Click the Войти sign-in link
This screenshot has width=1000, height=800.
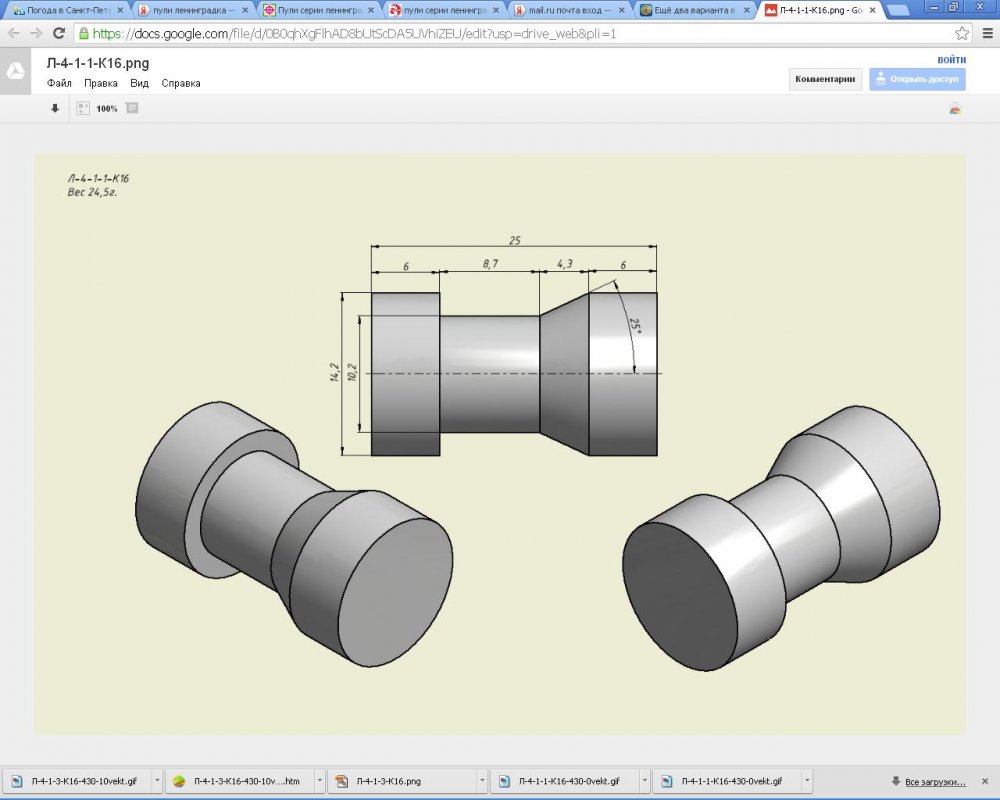[x=951, y=60]
